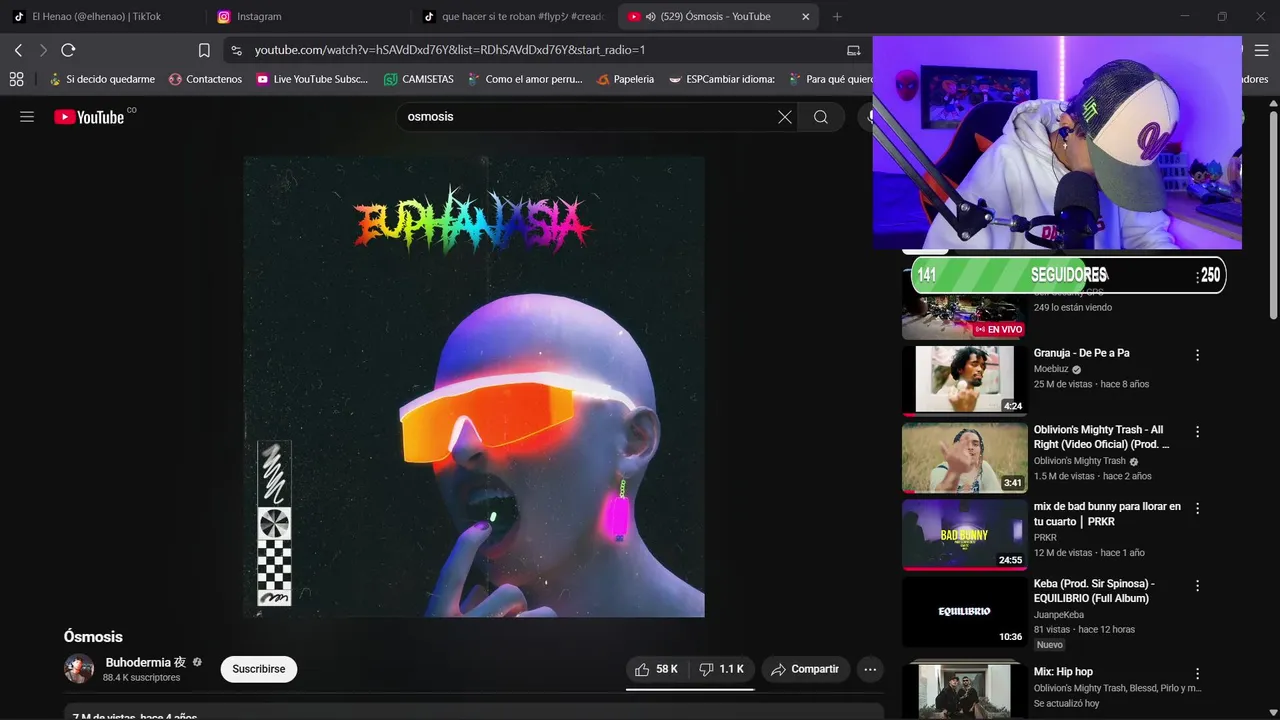
Task: Open the Contactenos bookmark
Action: pos(205,79)
